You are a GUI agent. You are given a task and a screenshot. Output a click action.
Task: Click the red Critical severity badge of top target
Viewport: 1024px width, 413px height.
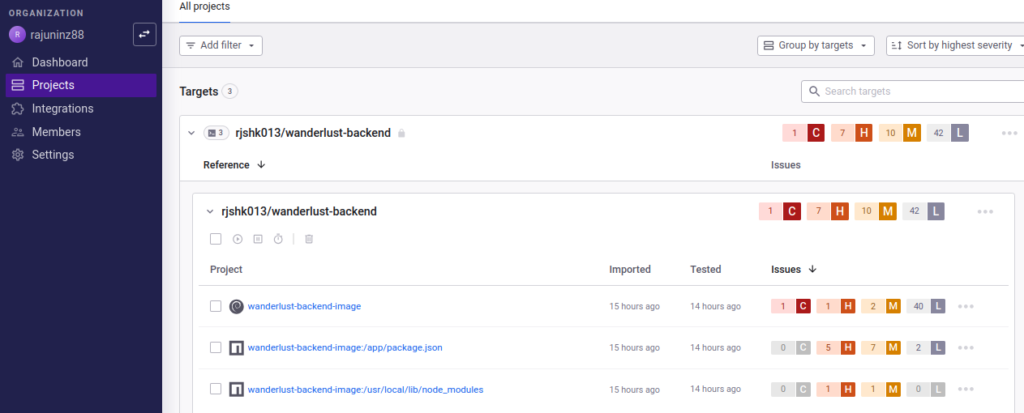tap(815, 133)
